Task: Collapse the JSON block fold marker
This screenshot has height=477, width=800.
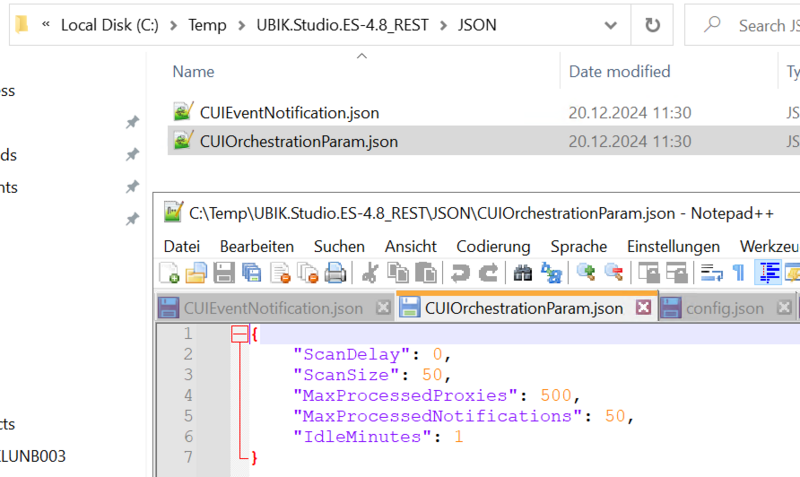Action: point(239,334)
